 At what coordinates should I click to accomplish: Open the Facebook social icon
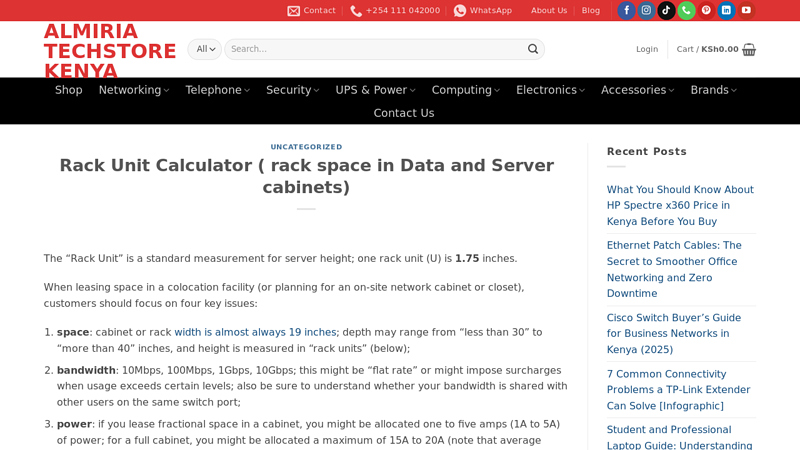626,10
